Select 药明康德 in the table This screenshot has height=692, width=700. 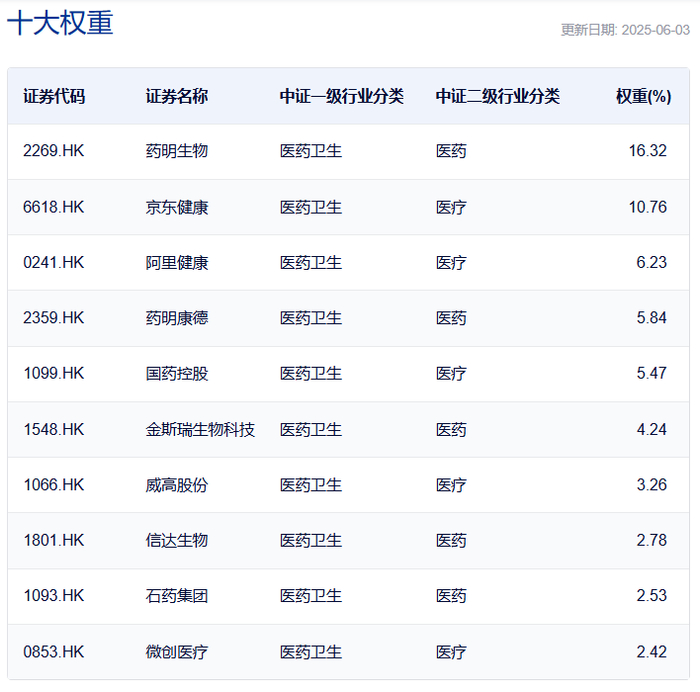[x=177, y=318]
